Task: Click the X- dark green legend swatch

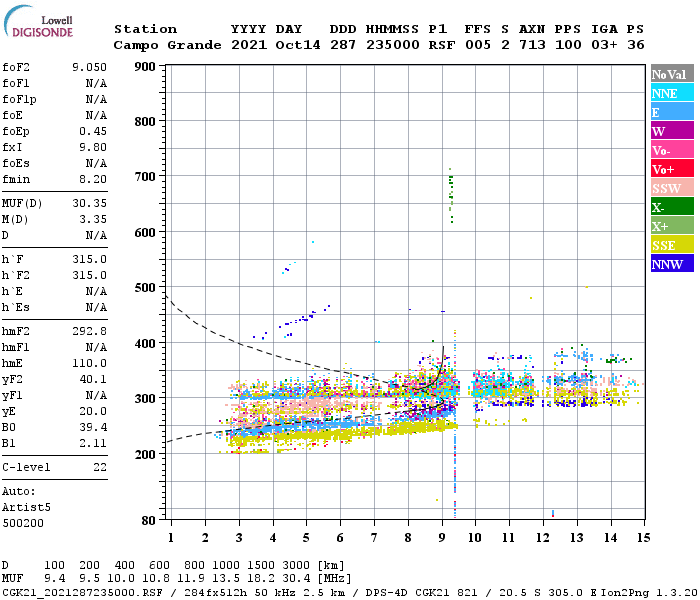Action: coord(672,207)
